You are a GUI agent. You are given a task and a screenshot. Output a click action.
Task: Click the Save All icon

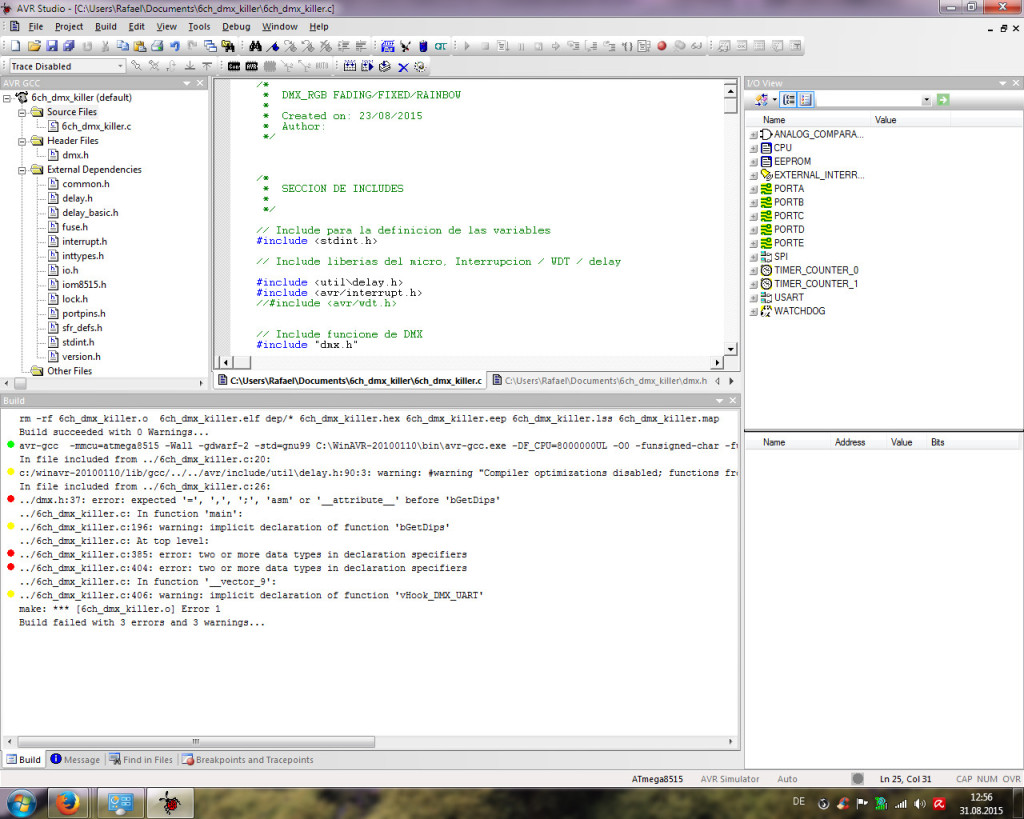(x=69, y=46)
